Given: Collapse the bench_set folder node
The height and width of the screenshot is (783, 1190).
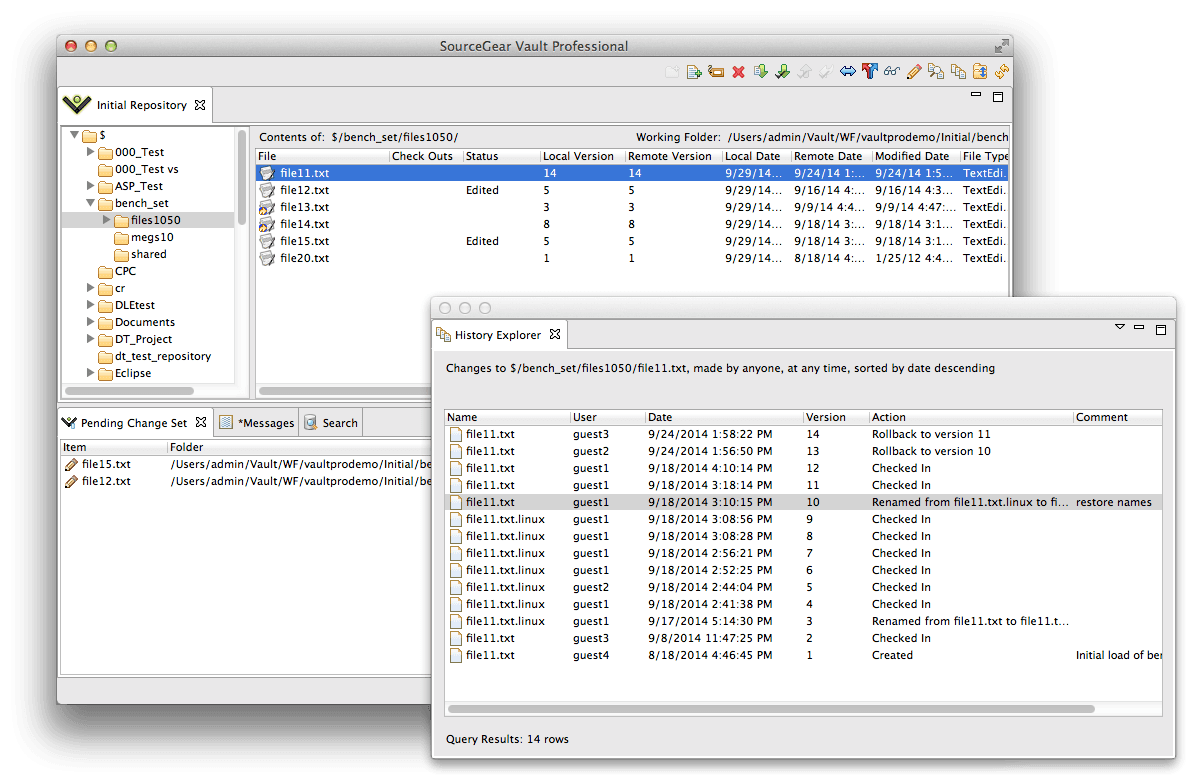Looking at the screenshot, I should [90, 203].
